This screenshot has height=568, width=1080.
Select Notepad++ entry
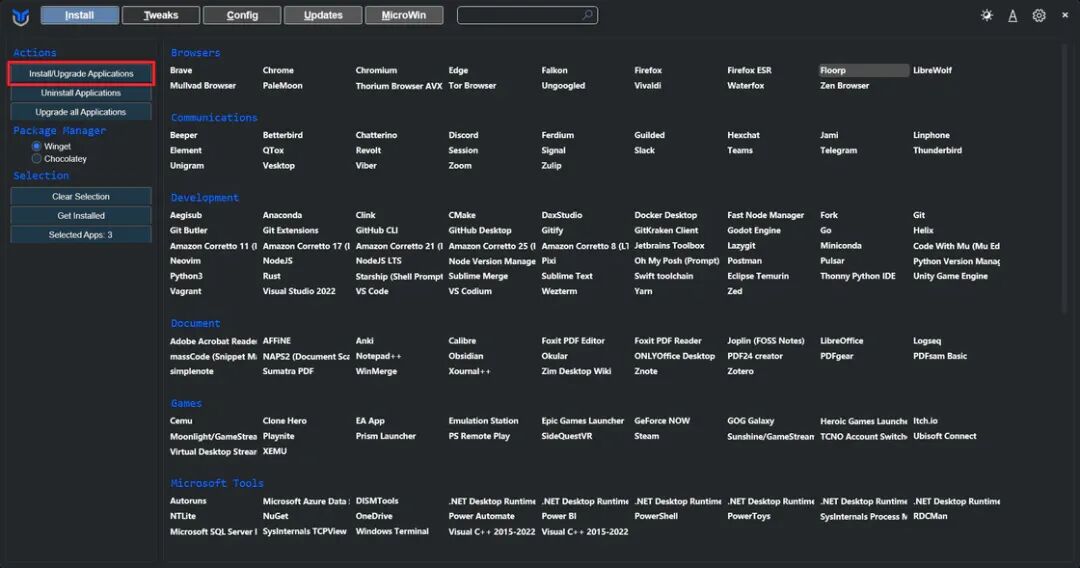click(378, 356)
